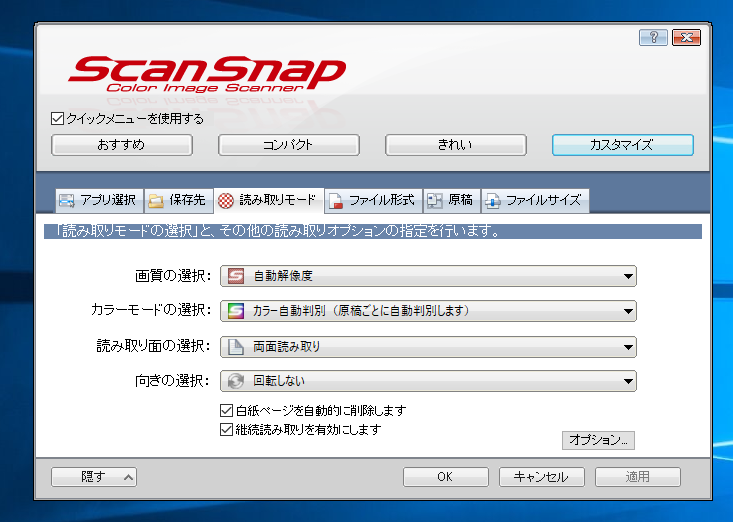Screen dimensions: 733x522
Task: Click the rotation icon beside 回転しない
Action: coord(236,381)
